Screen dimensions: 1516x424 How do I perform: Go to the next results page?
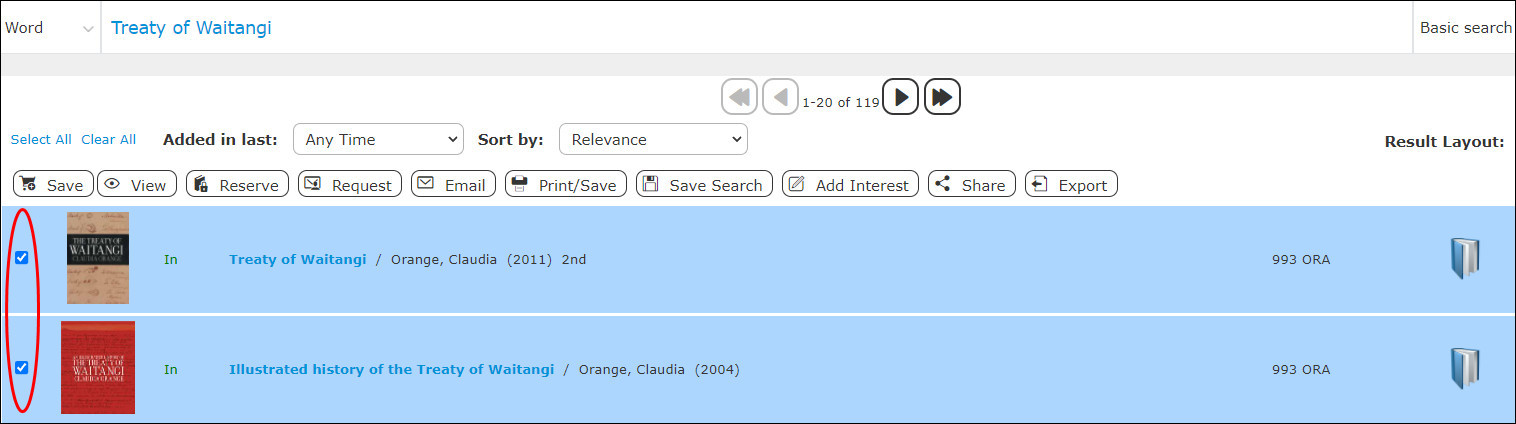pyautogui.click(x=900, y=97)
